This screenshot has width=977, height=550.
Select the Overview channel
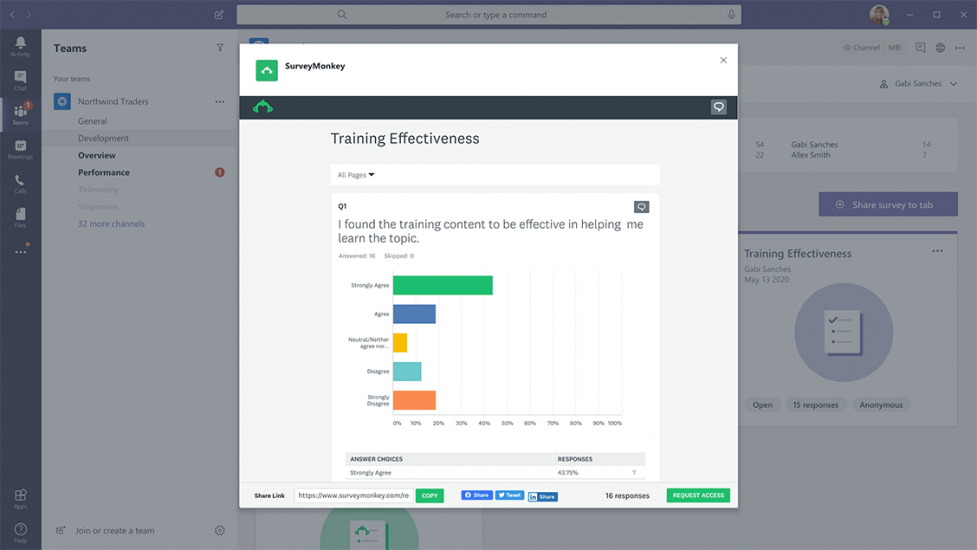point(97,155)
